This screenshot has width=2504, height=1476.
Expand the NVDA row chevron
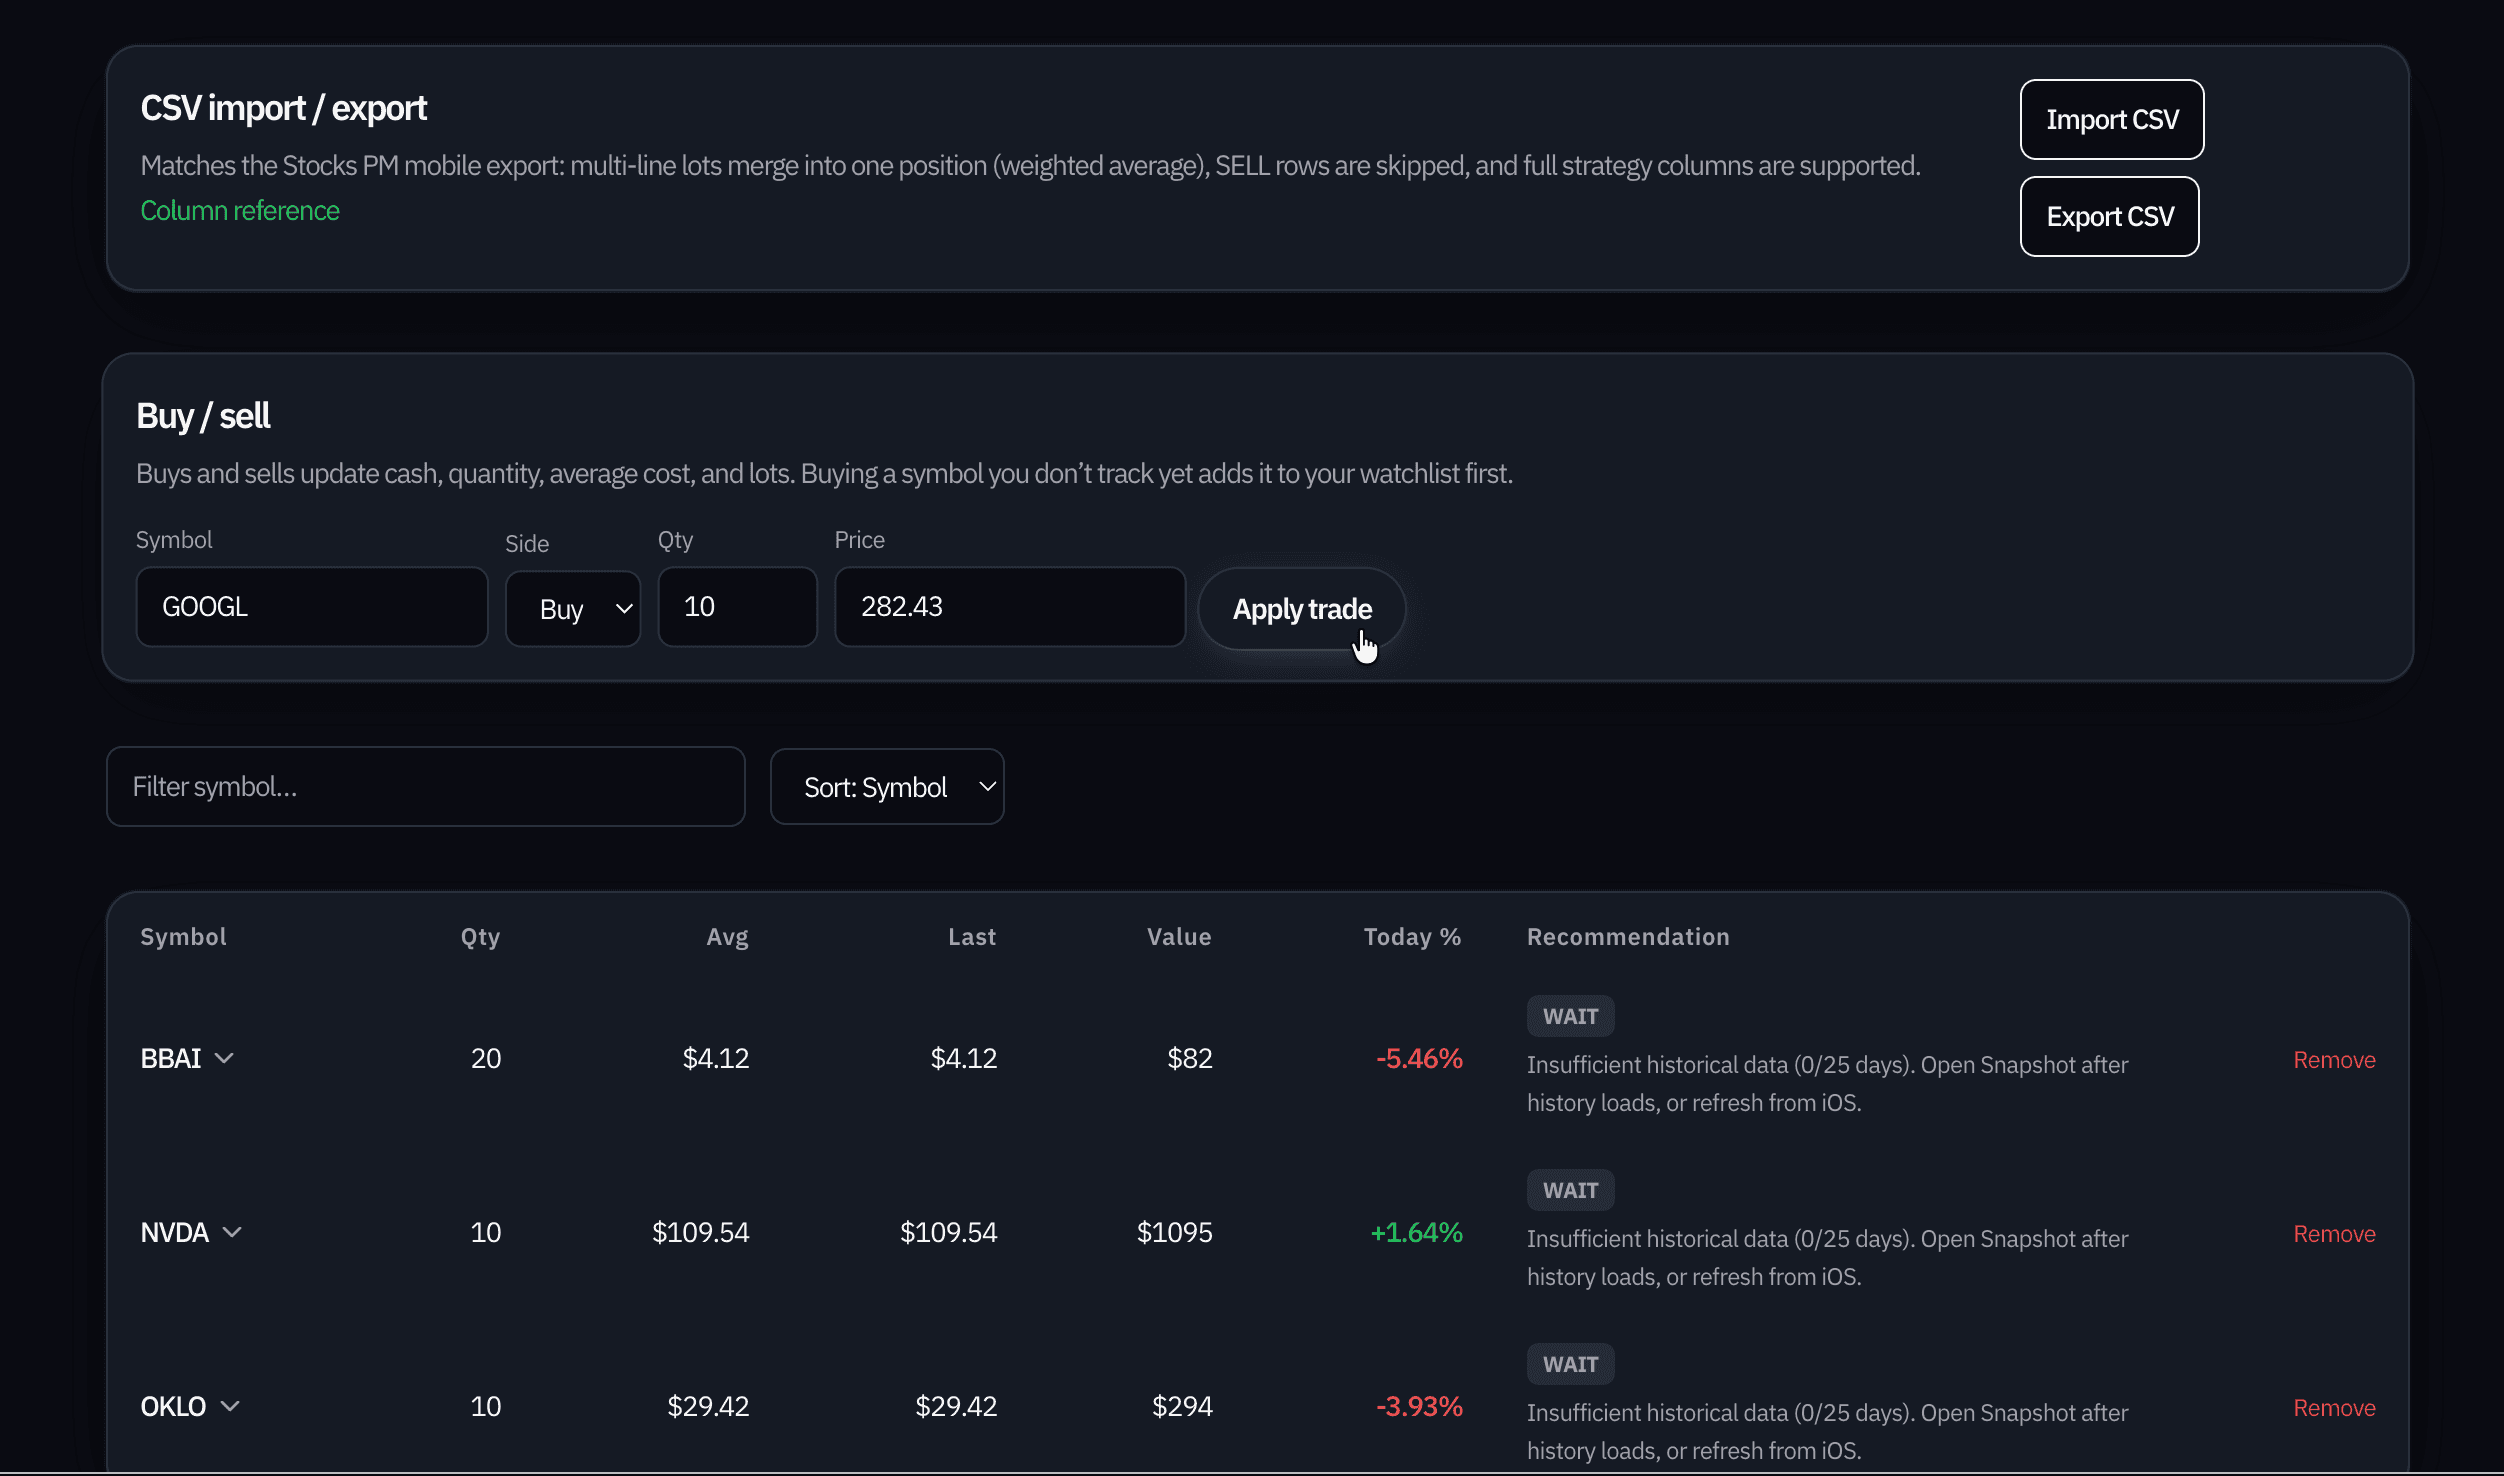click(x=232, y=1232)
